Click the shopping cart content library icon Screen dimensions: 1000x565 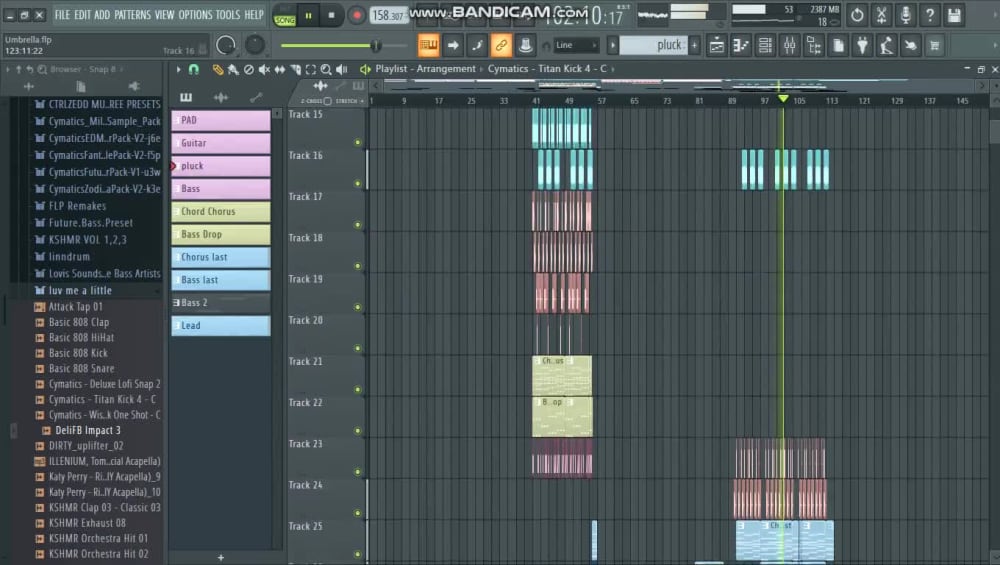pos(935,45)
